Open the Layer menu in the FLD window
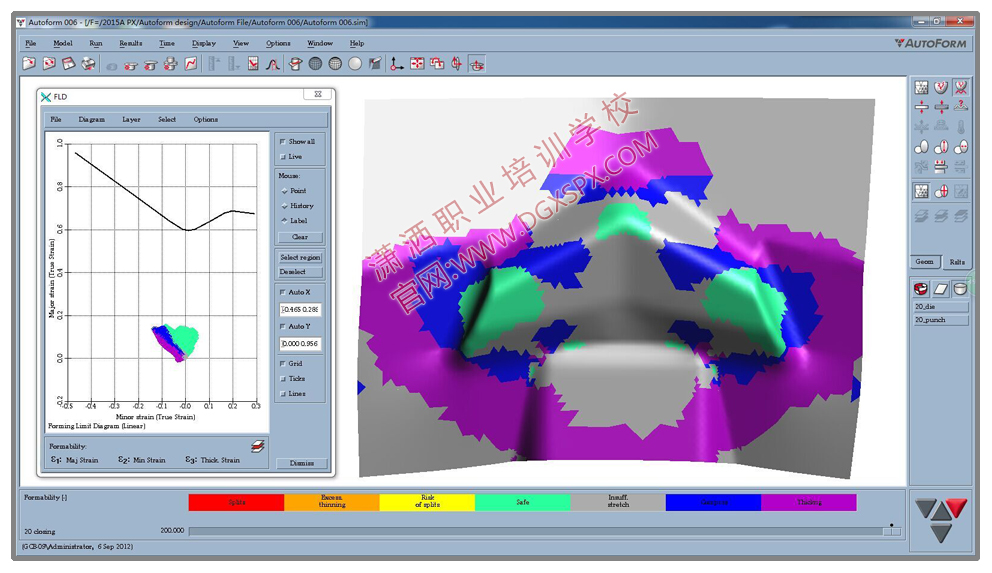 click(x=131, y=120)
